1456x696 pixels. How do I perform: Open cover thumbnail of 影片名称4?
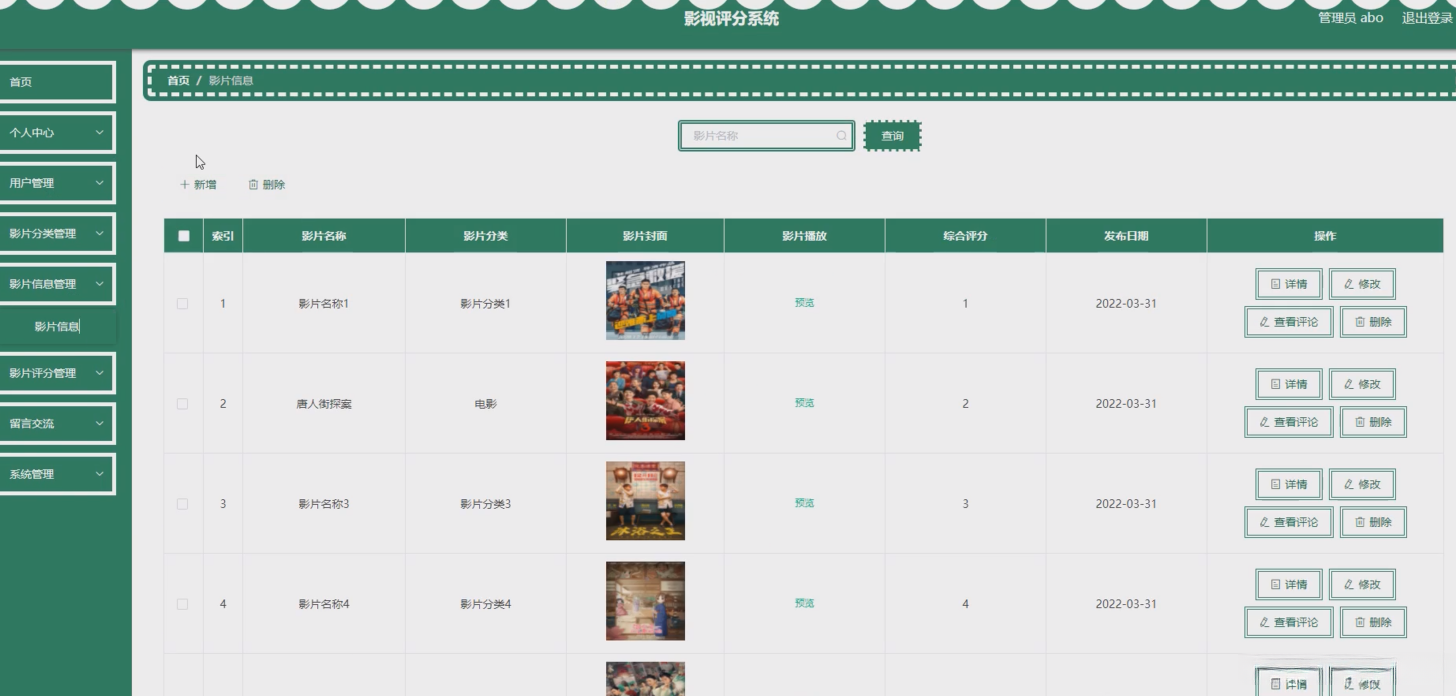pos(645,601)
